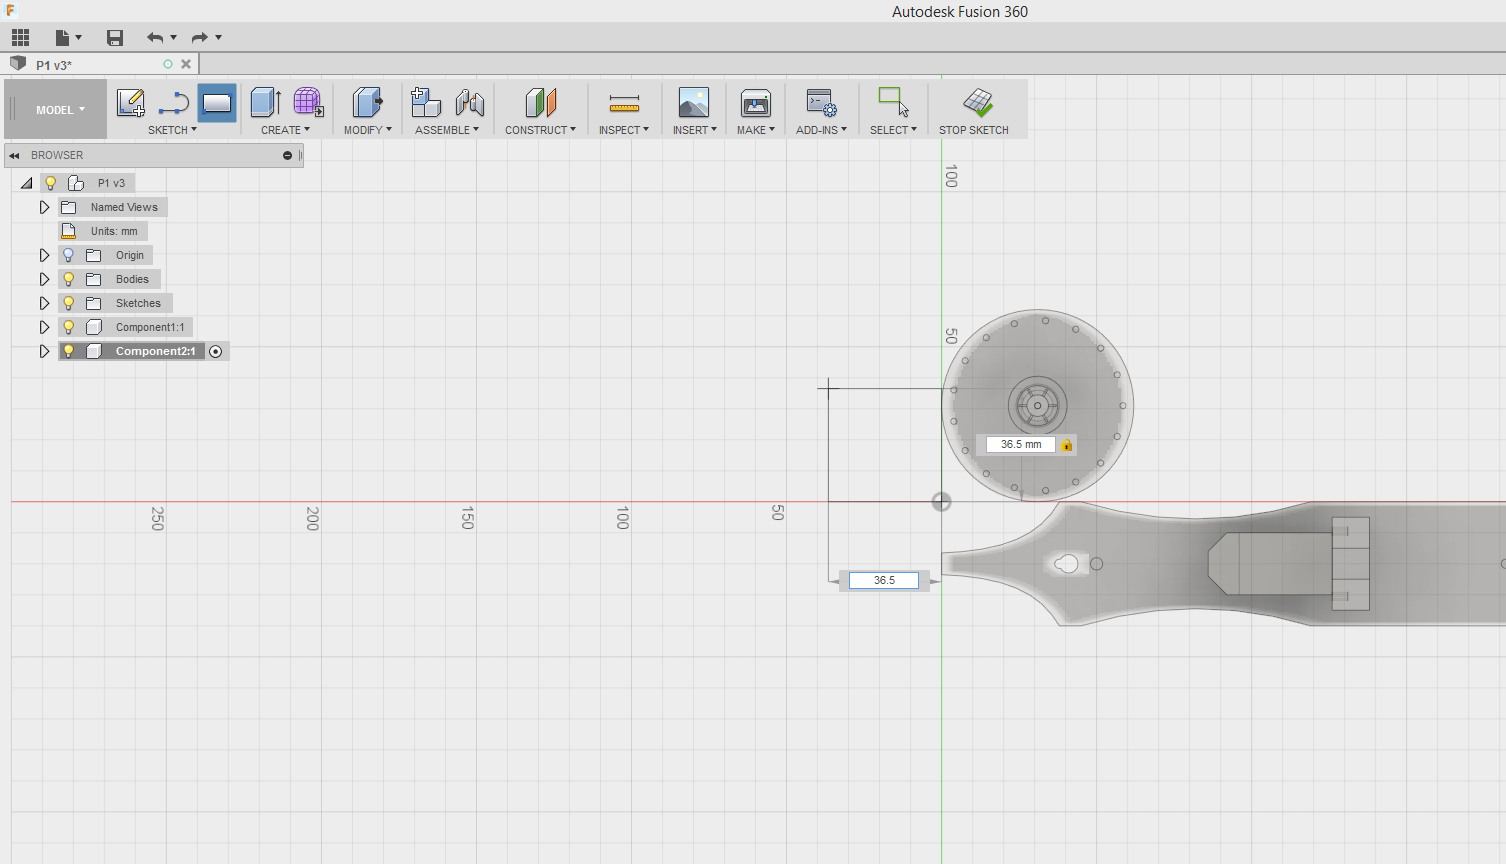Screen dimensions: 1506x864
Task: Select the Press Pull modify icon
Action: tap(367, 103)
